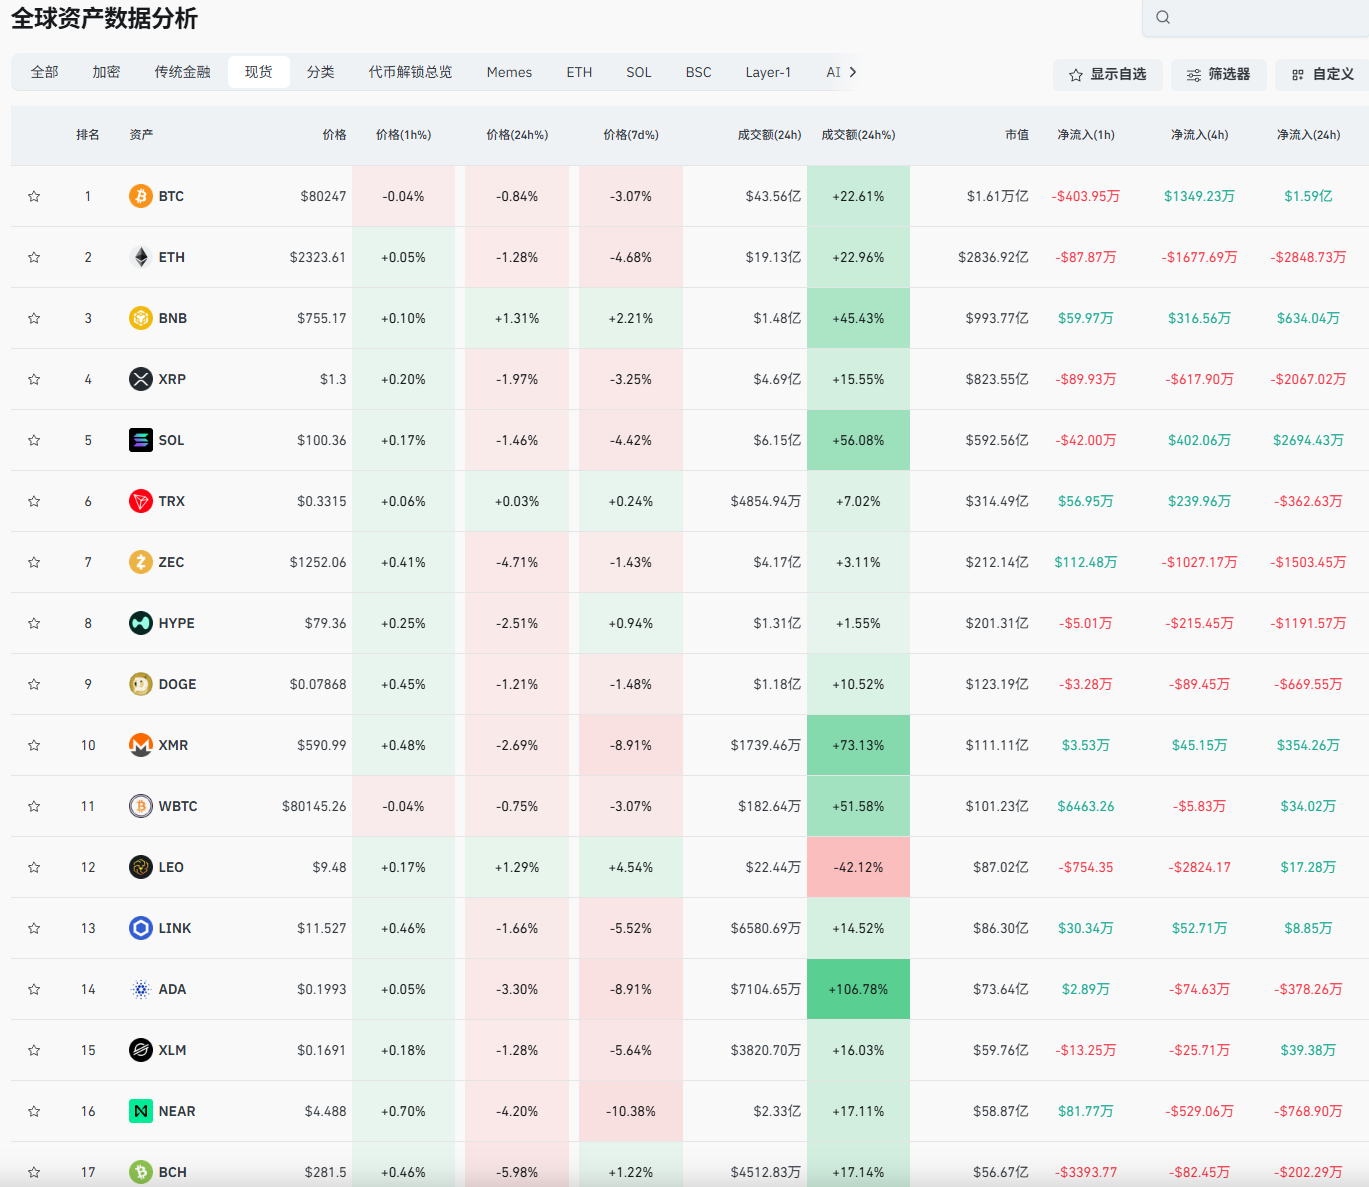Click the BCH coin icon
The image size is (1369, 1187).
141,1172
